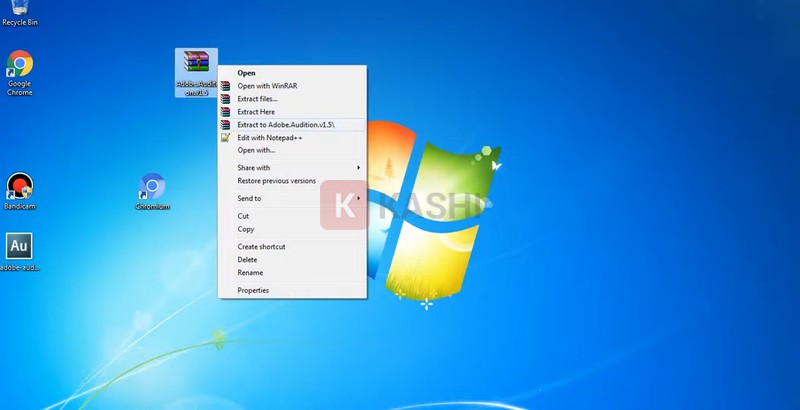Viewport: 800px width, 410px height.
Task: Click Copy in the context menu
Action: 246,229
